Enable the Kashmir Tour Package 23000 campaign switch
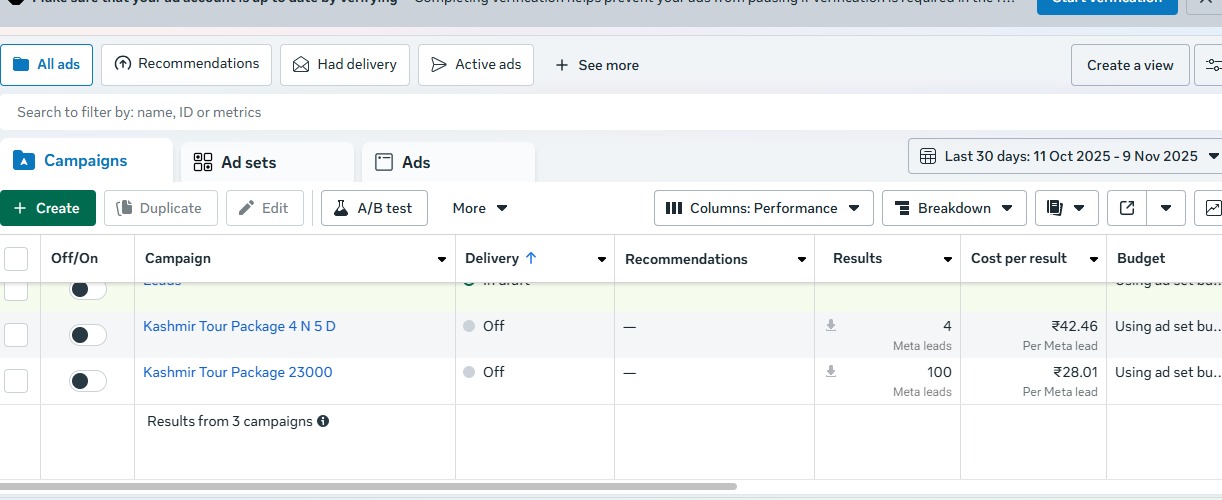The width and height of the screenshot is (1222, 500). tap(88, 381)
